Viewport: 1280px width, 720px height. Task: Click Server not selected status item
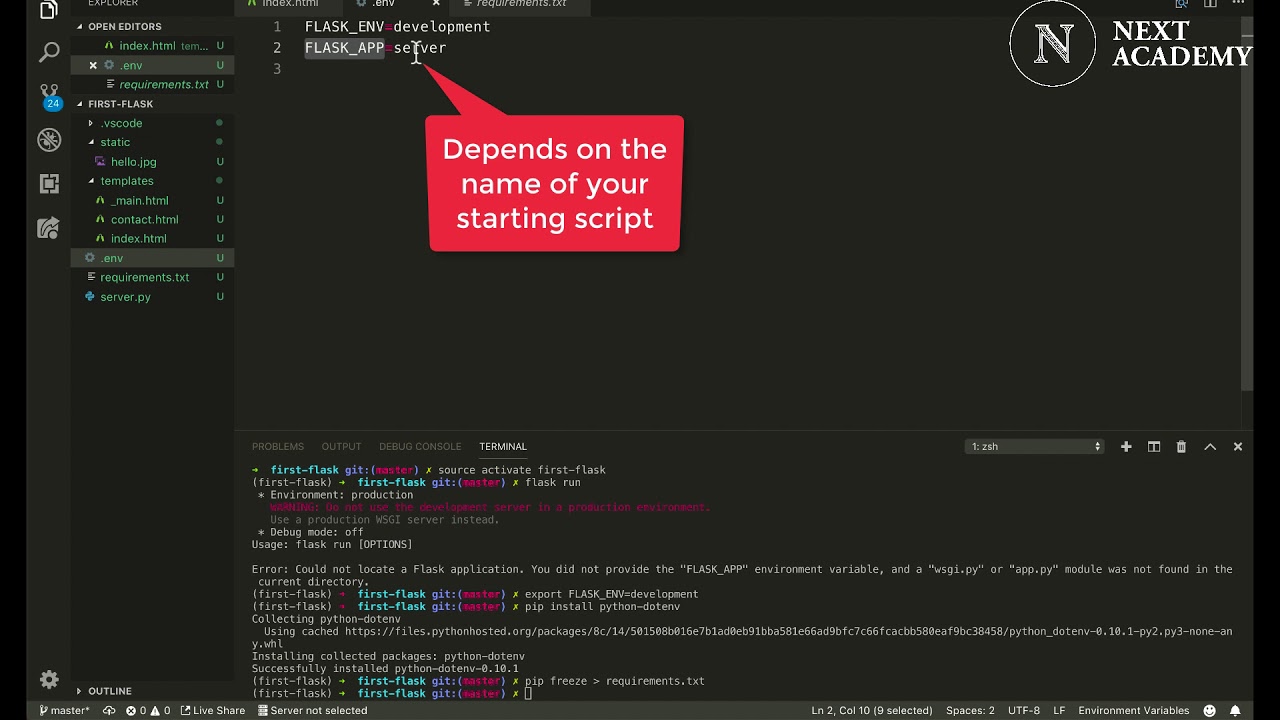coord(312,710)
